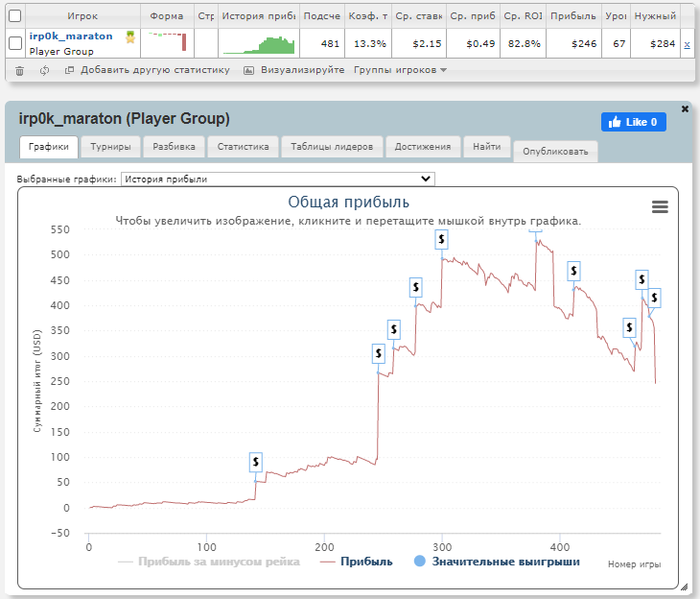The height and width of the screenshot is (599, 700).
Task: Toggle Значительные выигрыши legend series
Action: tap(497, 562)
